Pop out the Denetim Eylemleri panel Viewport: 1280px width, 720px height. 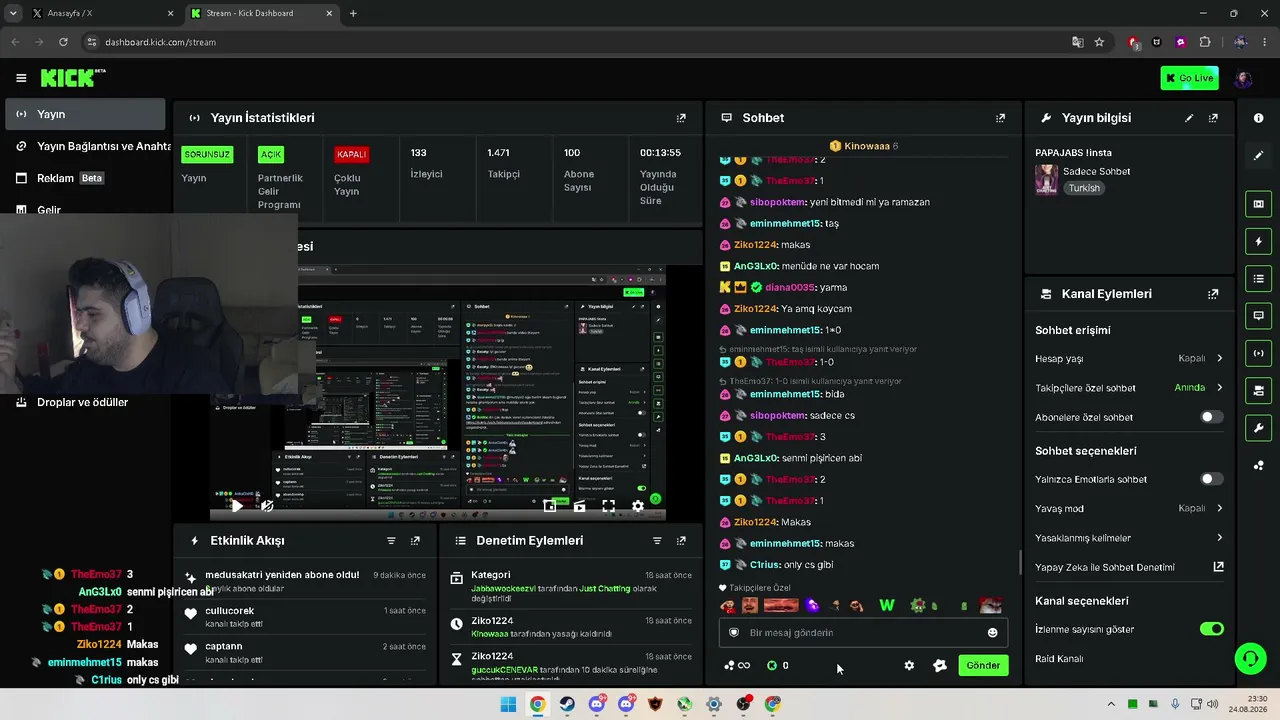point(681,541)
